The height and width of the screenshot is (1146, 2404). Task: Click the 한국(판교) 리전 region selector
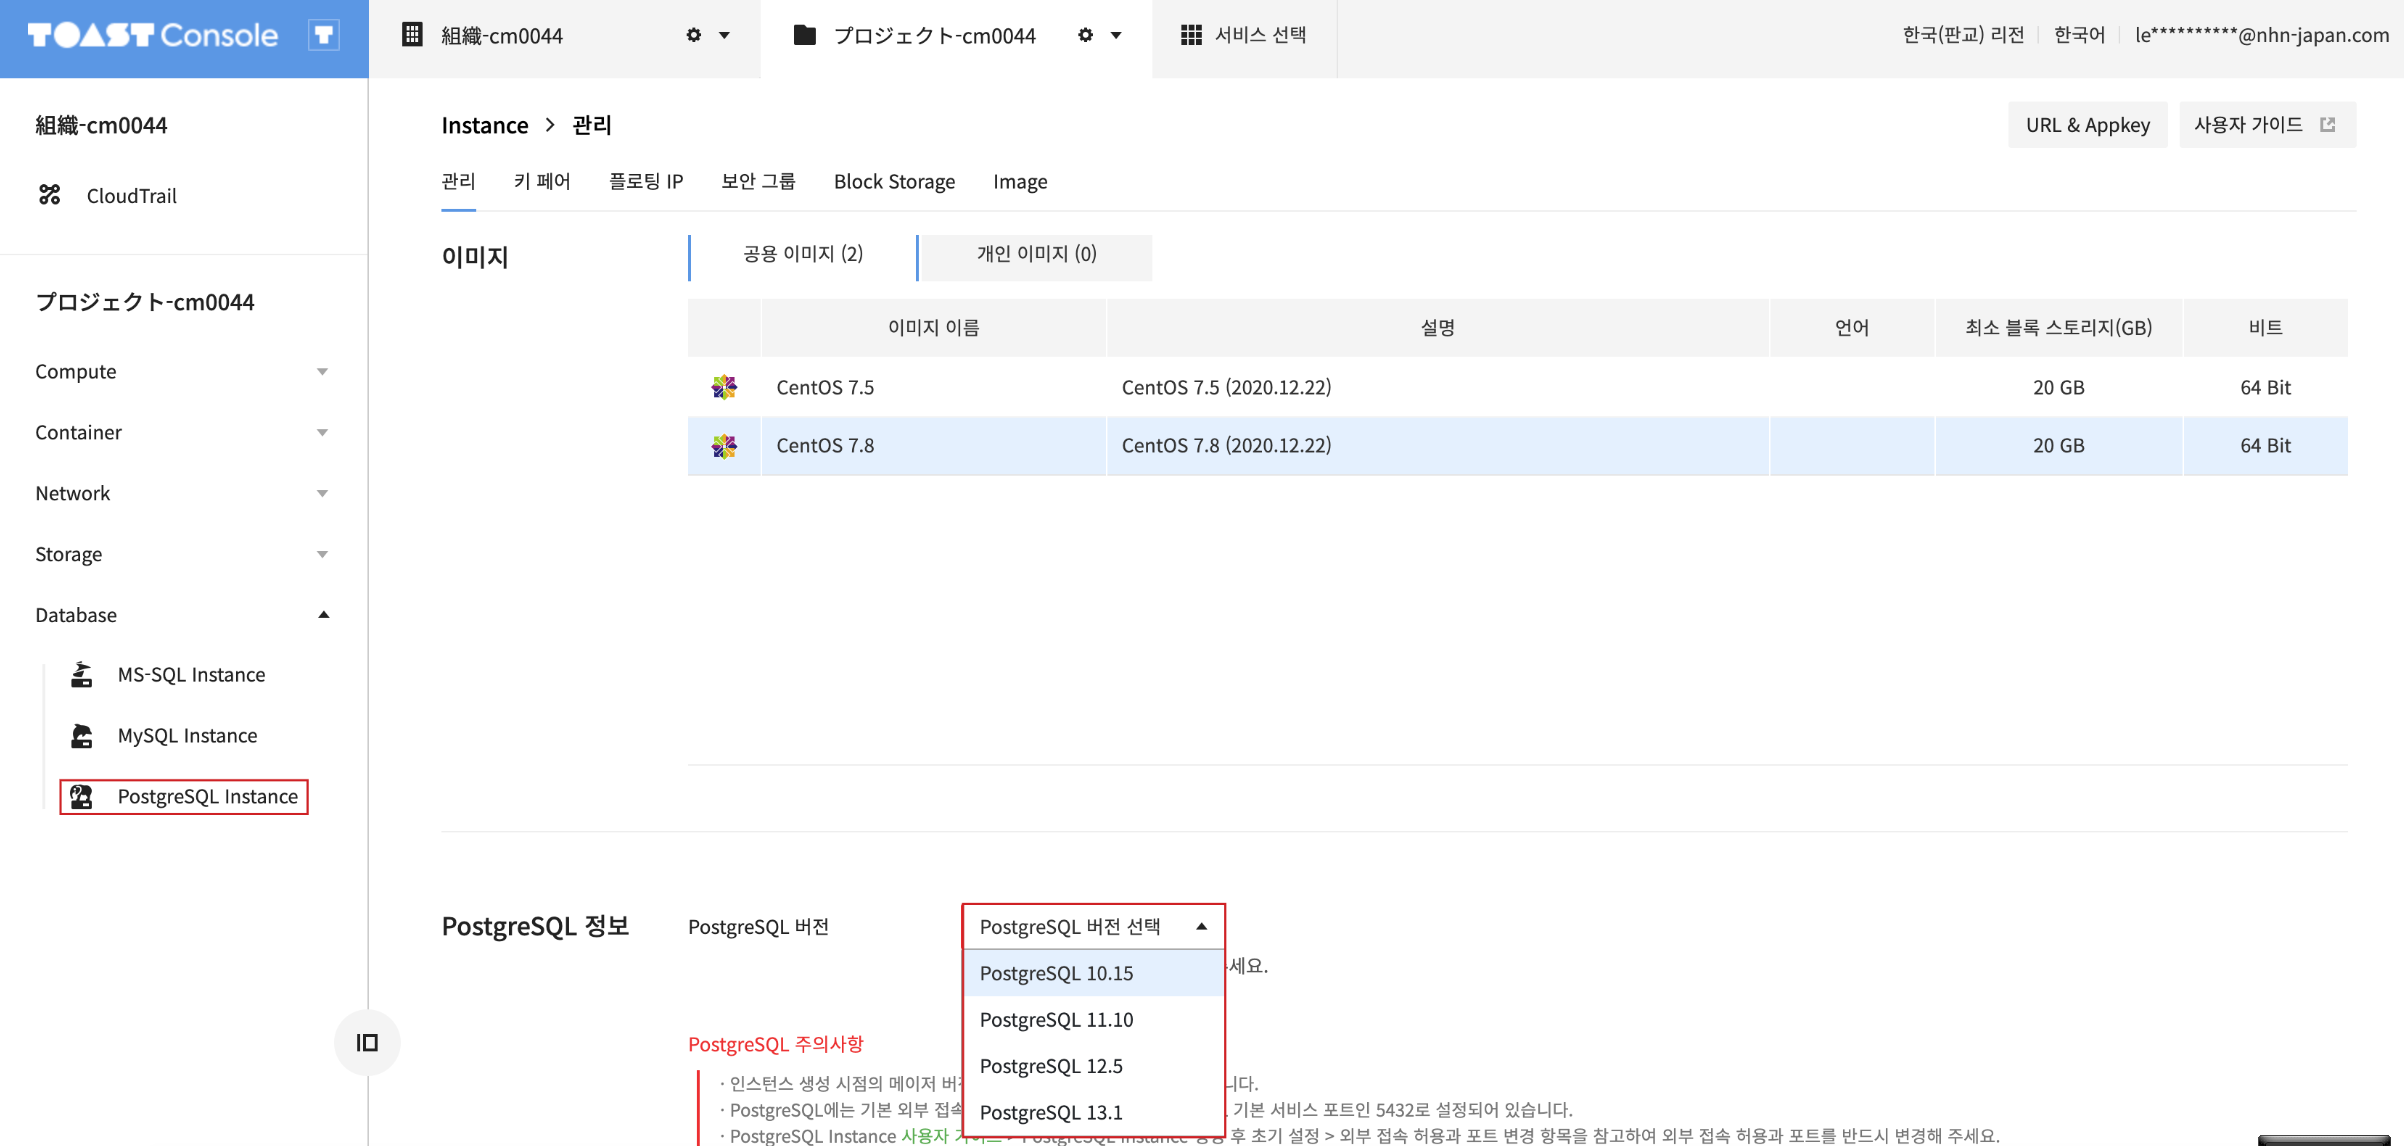1963,35
